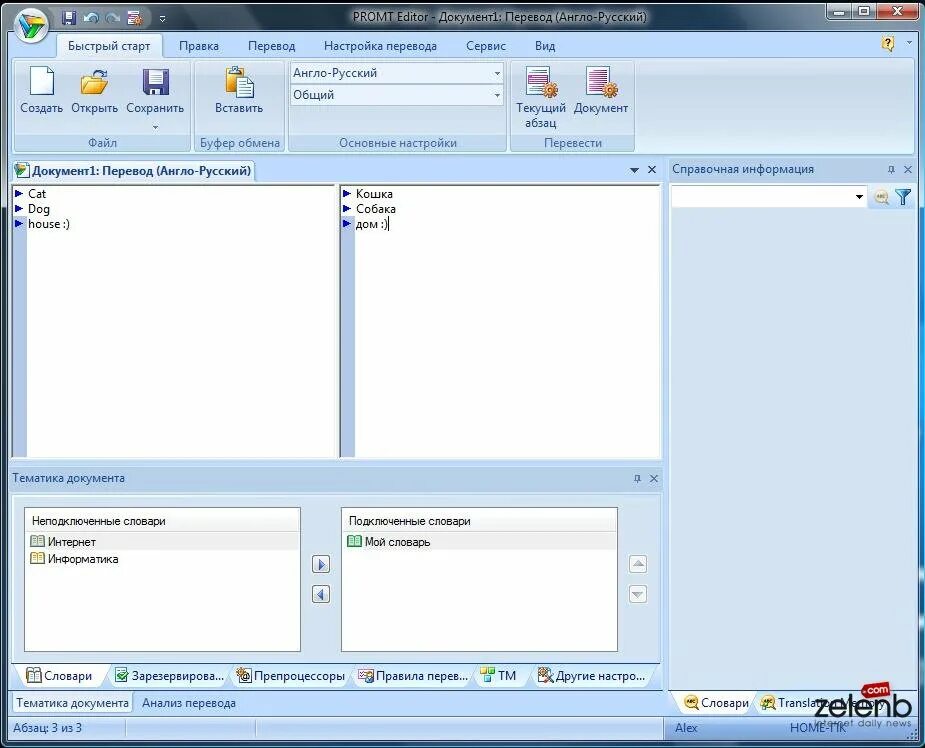Image resolution: width=925 pixels, height=748 pixels.
Task: Close the Справочная информация panel
Action: point(908,170)
